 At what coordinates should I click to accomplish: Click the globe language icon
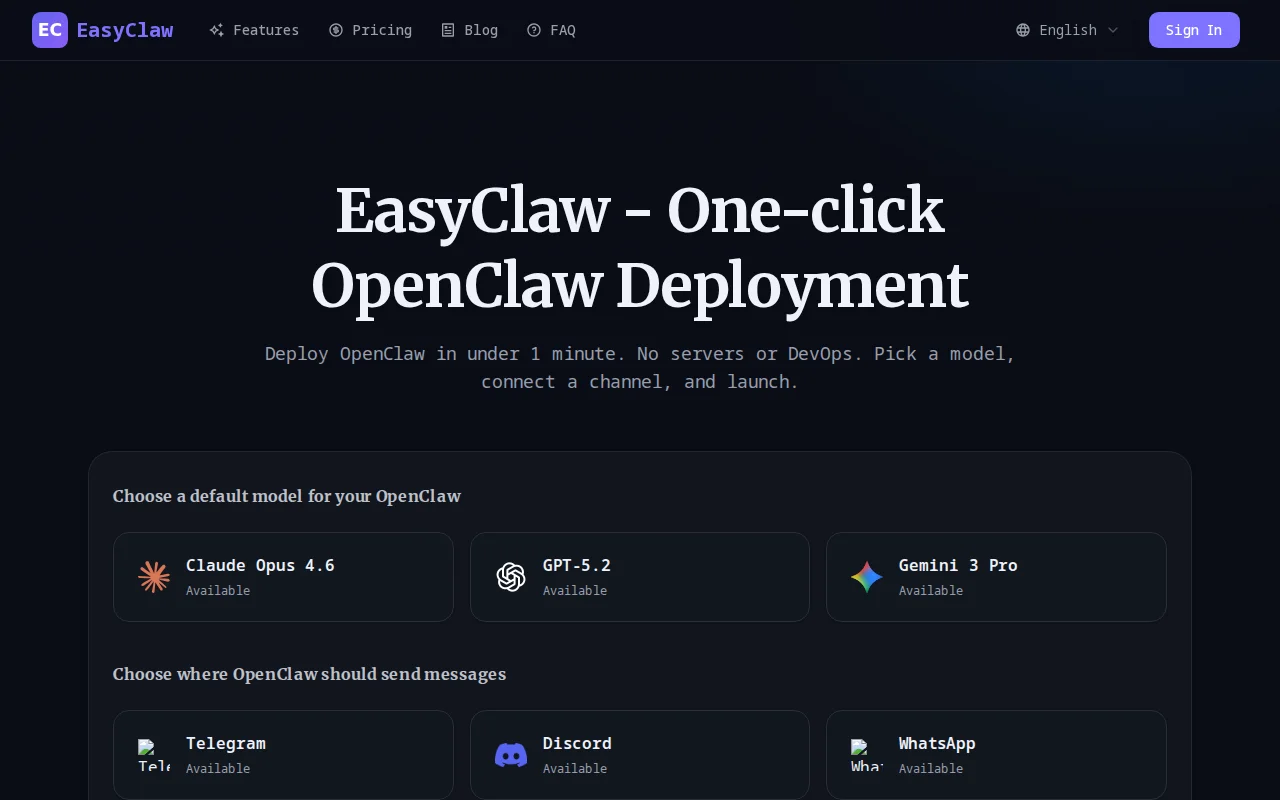(1023, 30)
